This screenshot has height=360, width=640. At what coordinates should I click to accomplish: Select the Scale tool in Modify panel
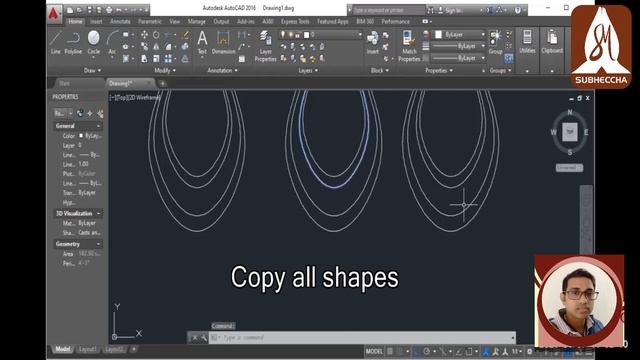156,59
